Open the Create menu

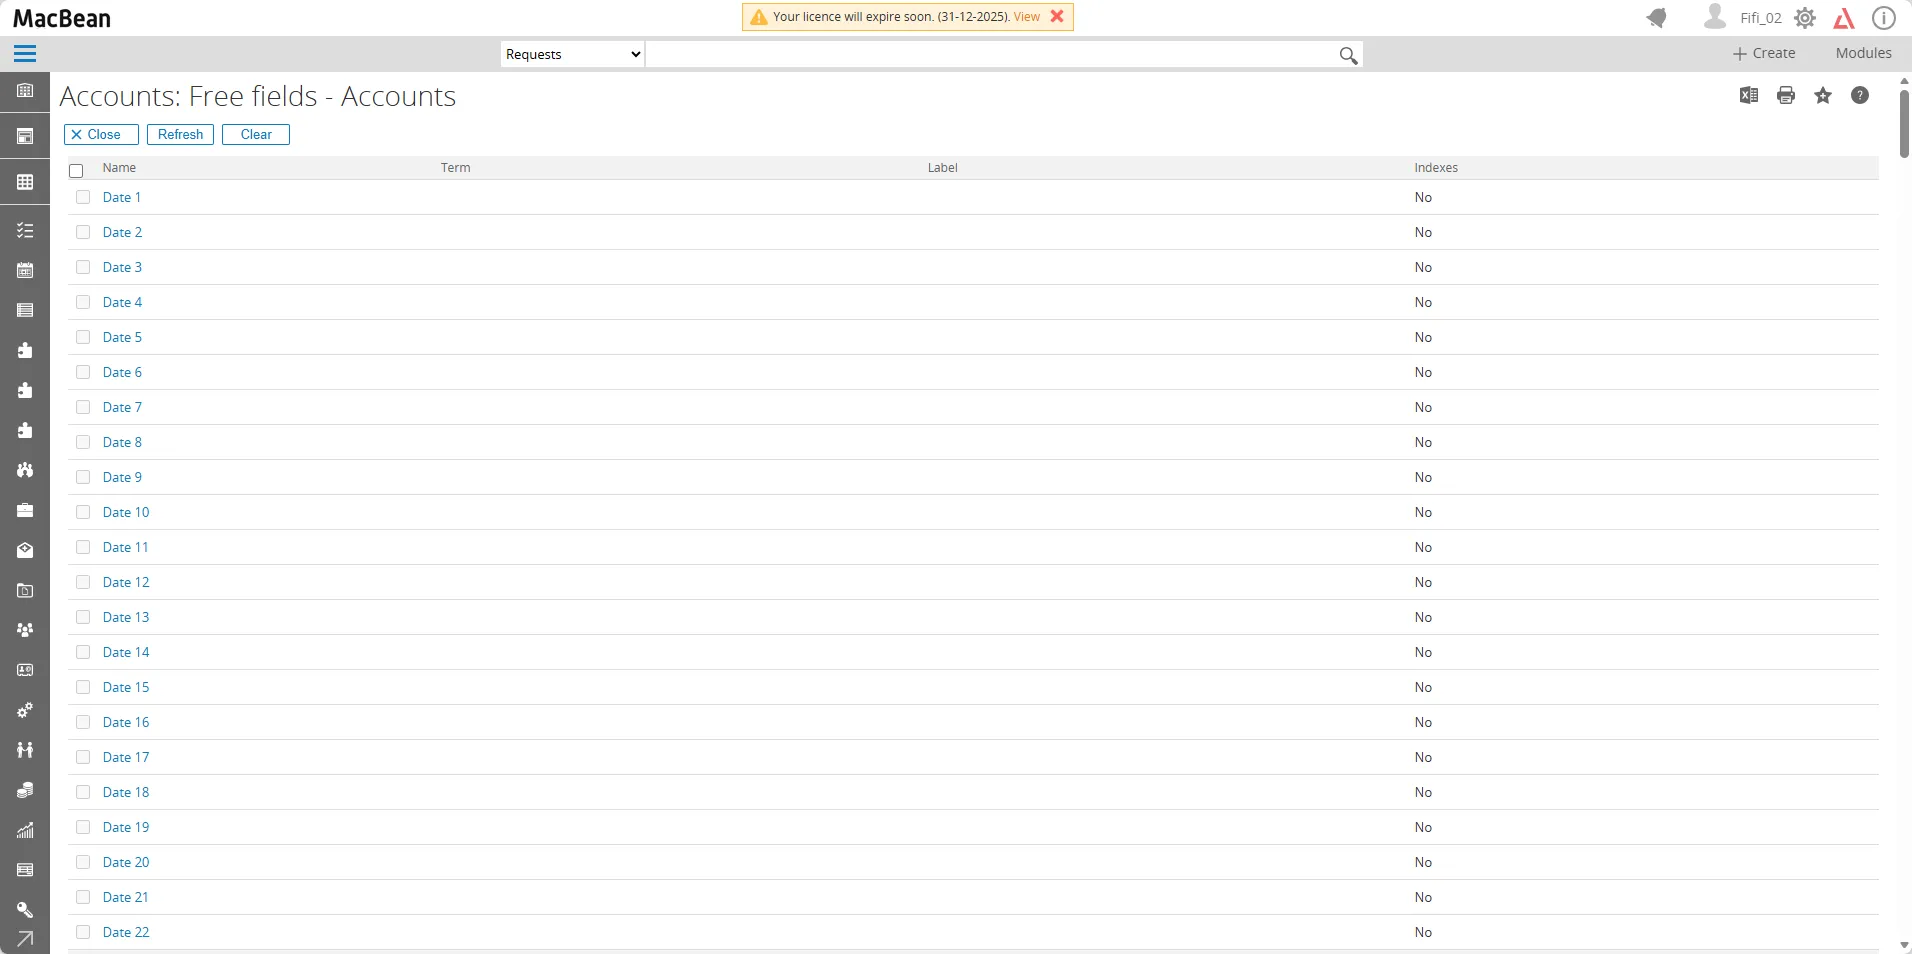coord(1763,54)
